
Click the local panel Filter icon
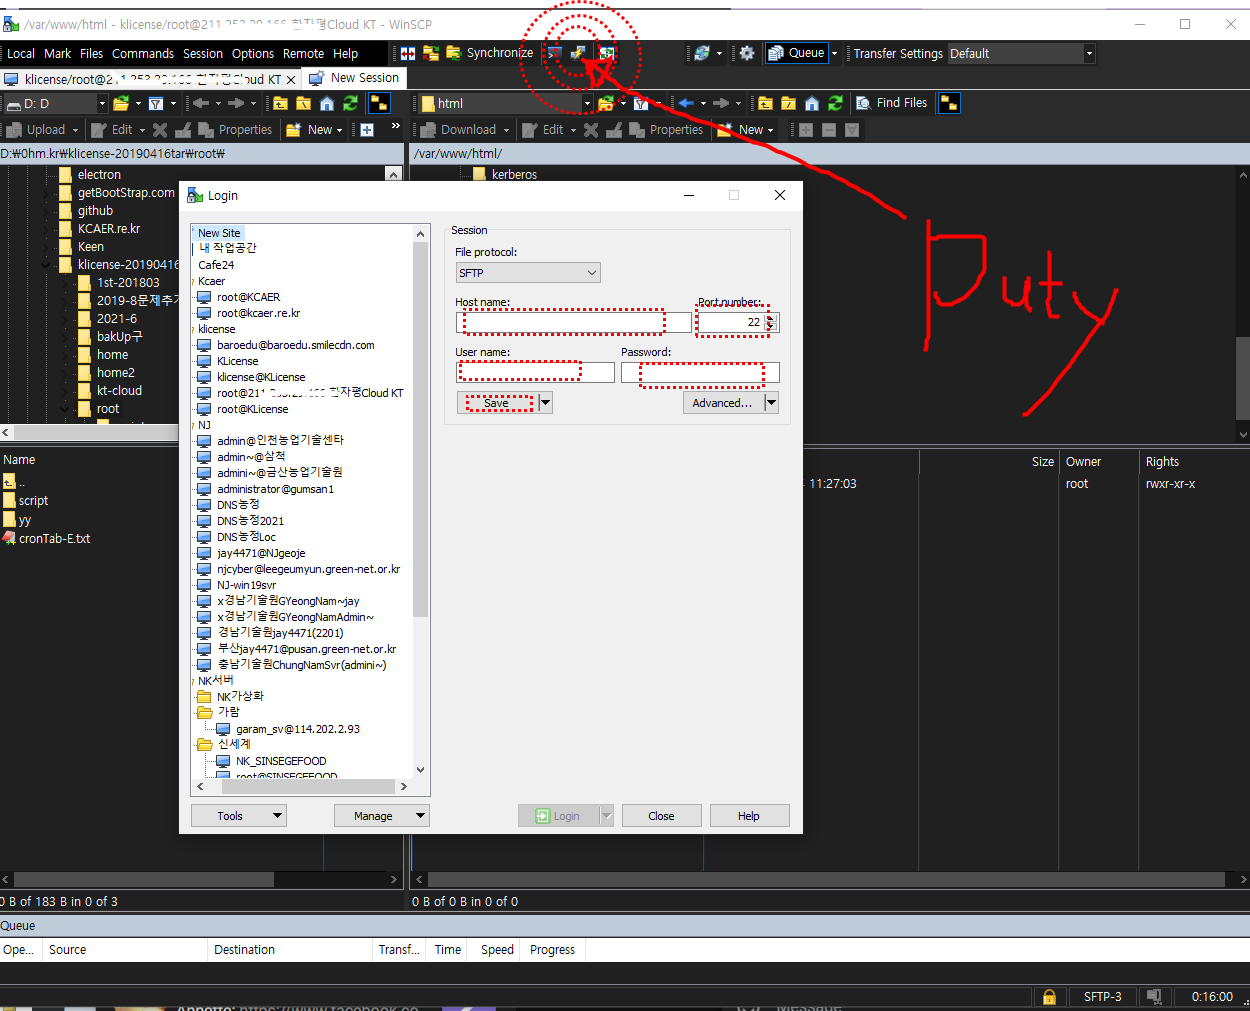coord(156,103)
